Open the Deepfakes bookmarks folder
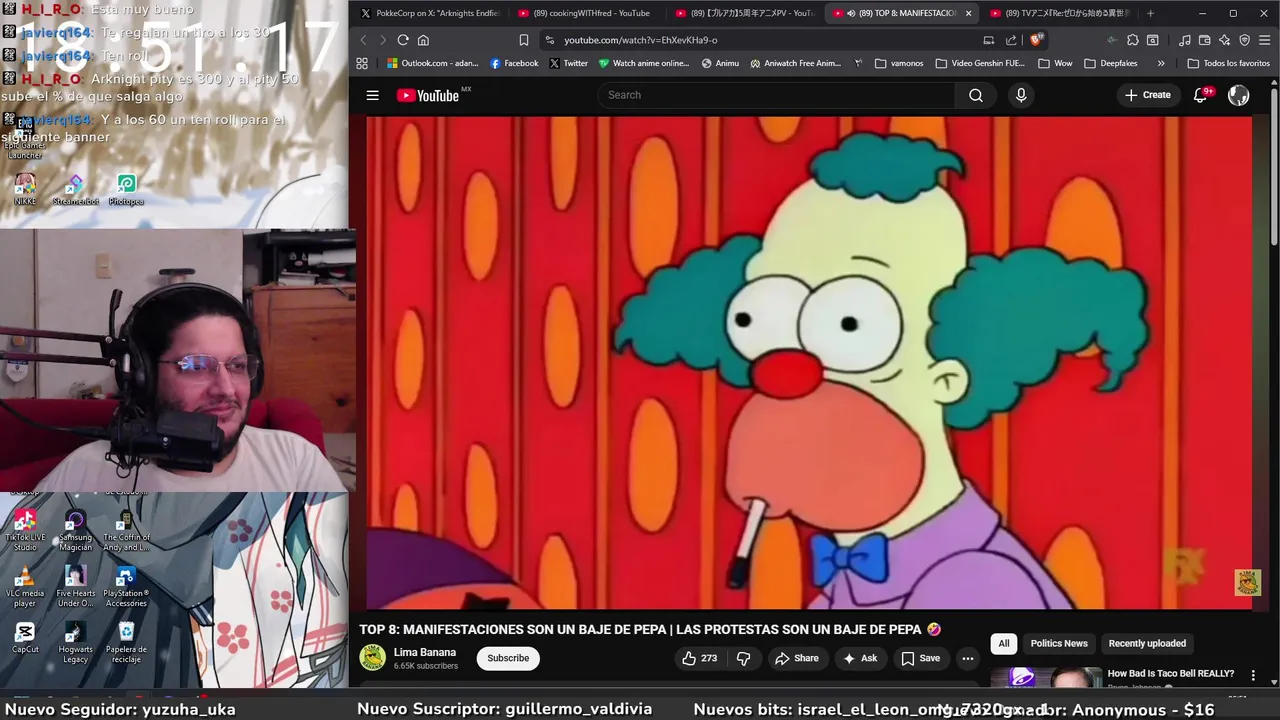The width and height of the screenshot is (1280, 720). 1111,63
